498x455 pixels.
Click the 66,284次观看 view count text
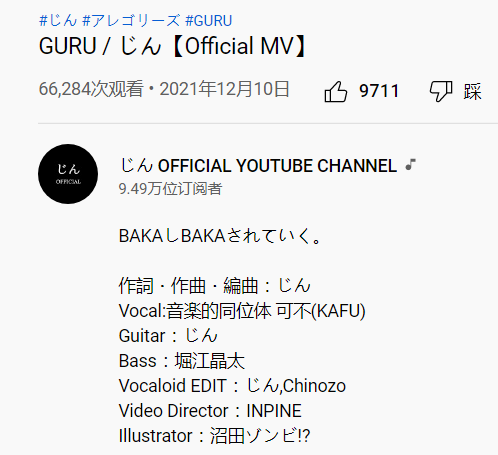coord(91,89)
